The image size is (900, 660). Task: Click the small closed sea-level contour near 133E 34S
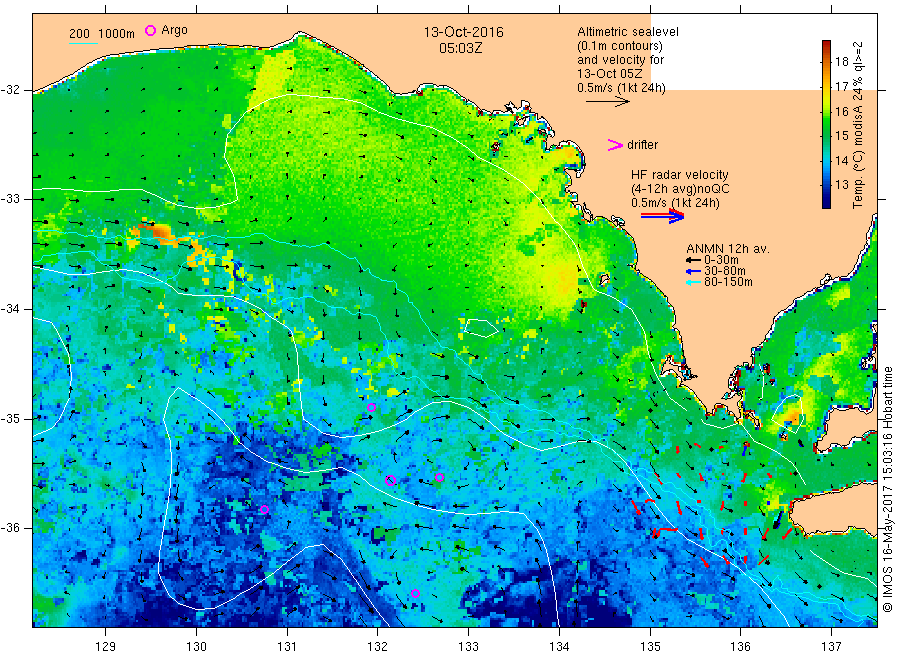(480, 328)
